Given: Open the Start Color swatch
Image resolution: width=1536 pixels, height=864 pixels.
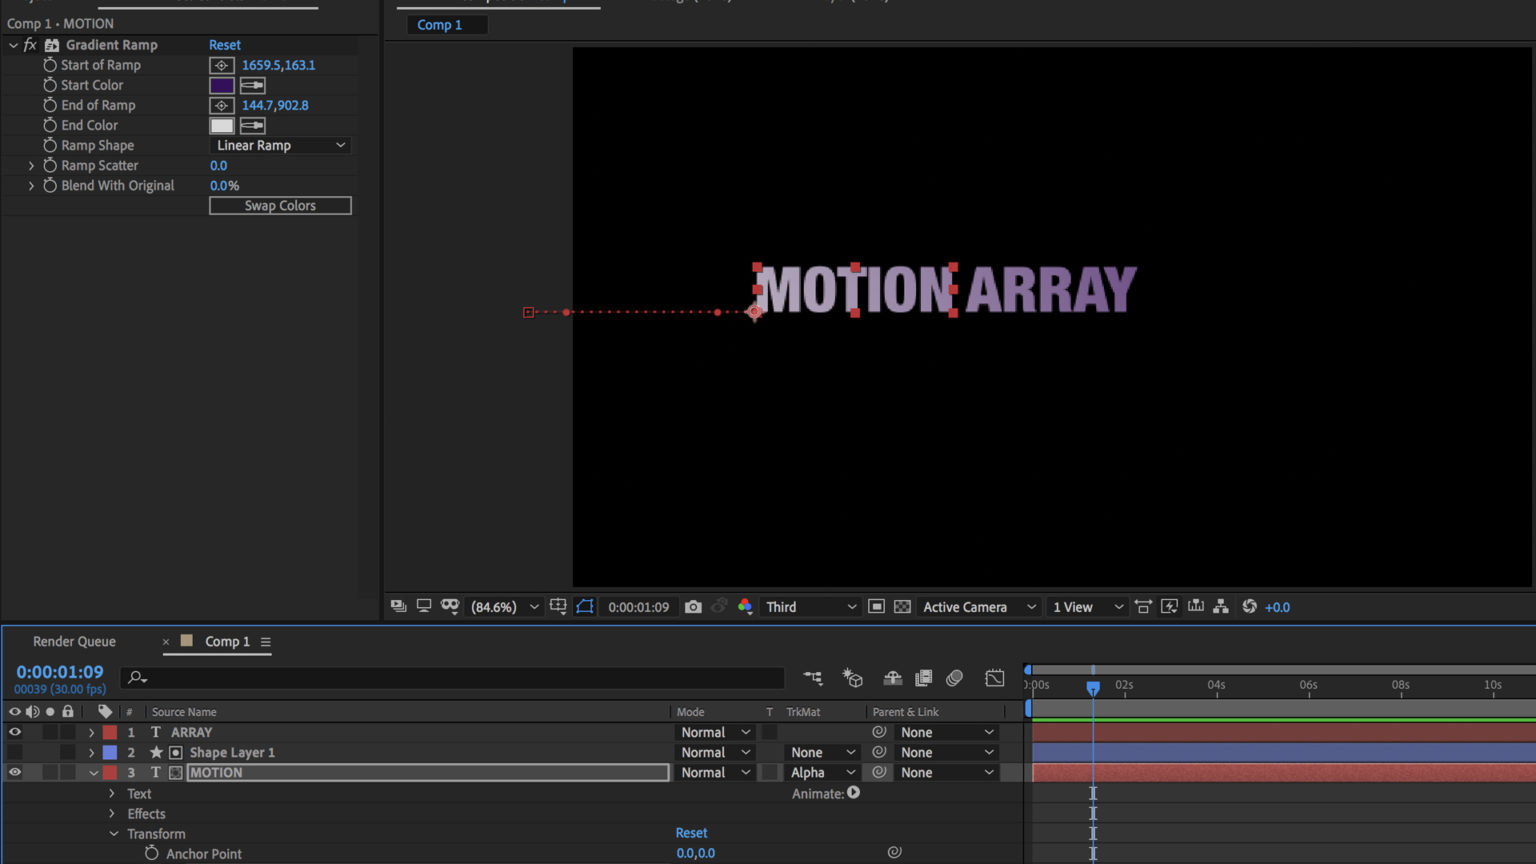Looking at the screenshot, I should tap(221, 85).
